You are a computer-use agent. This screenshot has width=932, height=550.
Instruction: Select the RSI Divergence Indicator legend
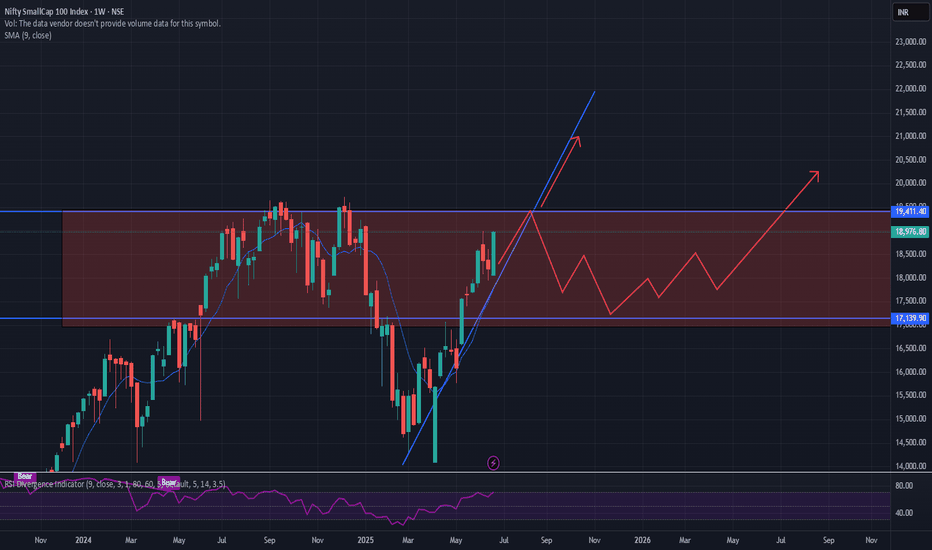(x=115, y=485)
